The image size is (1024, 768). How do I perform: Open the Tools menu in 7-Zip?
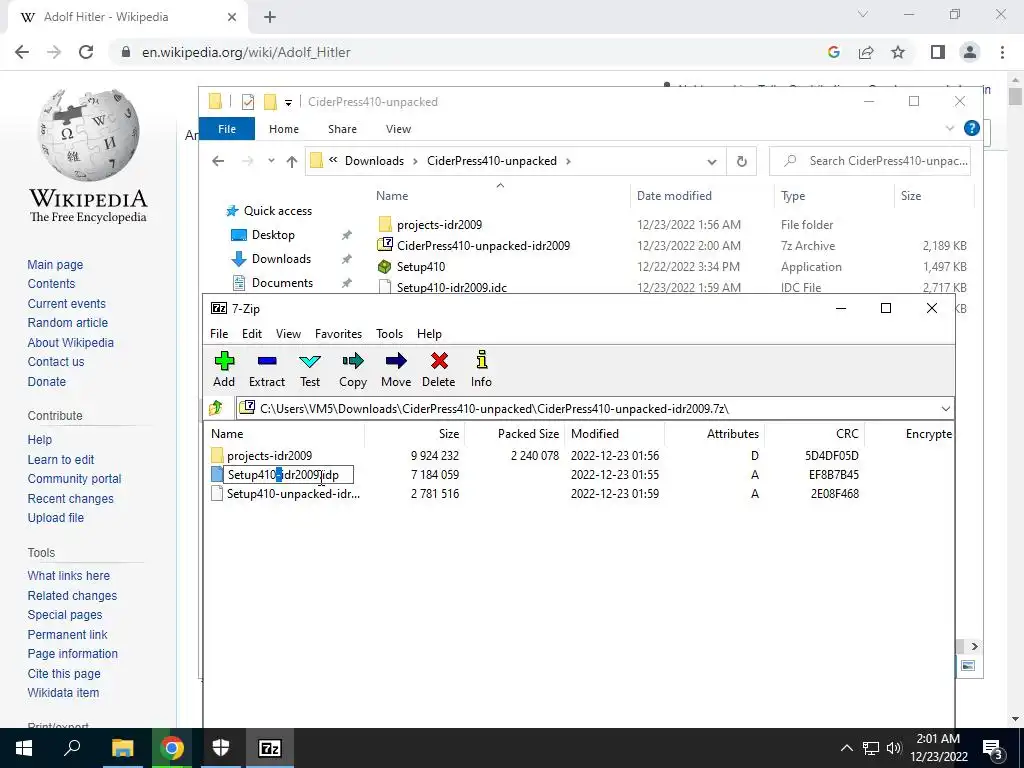point(389,334)
